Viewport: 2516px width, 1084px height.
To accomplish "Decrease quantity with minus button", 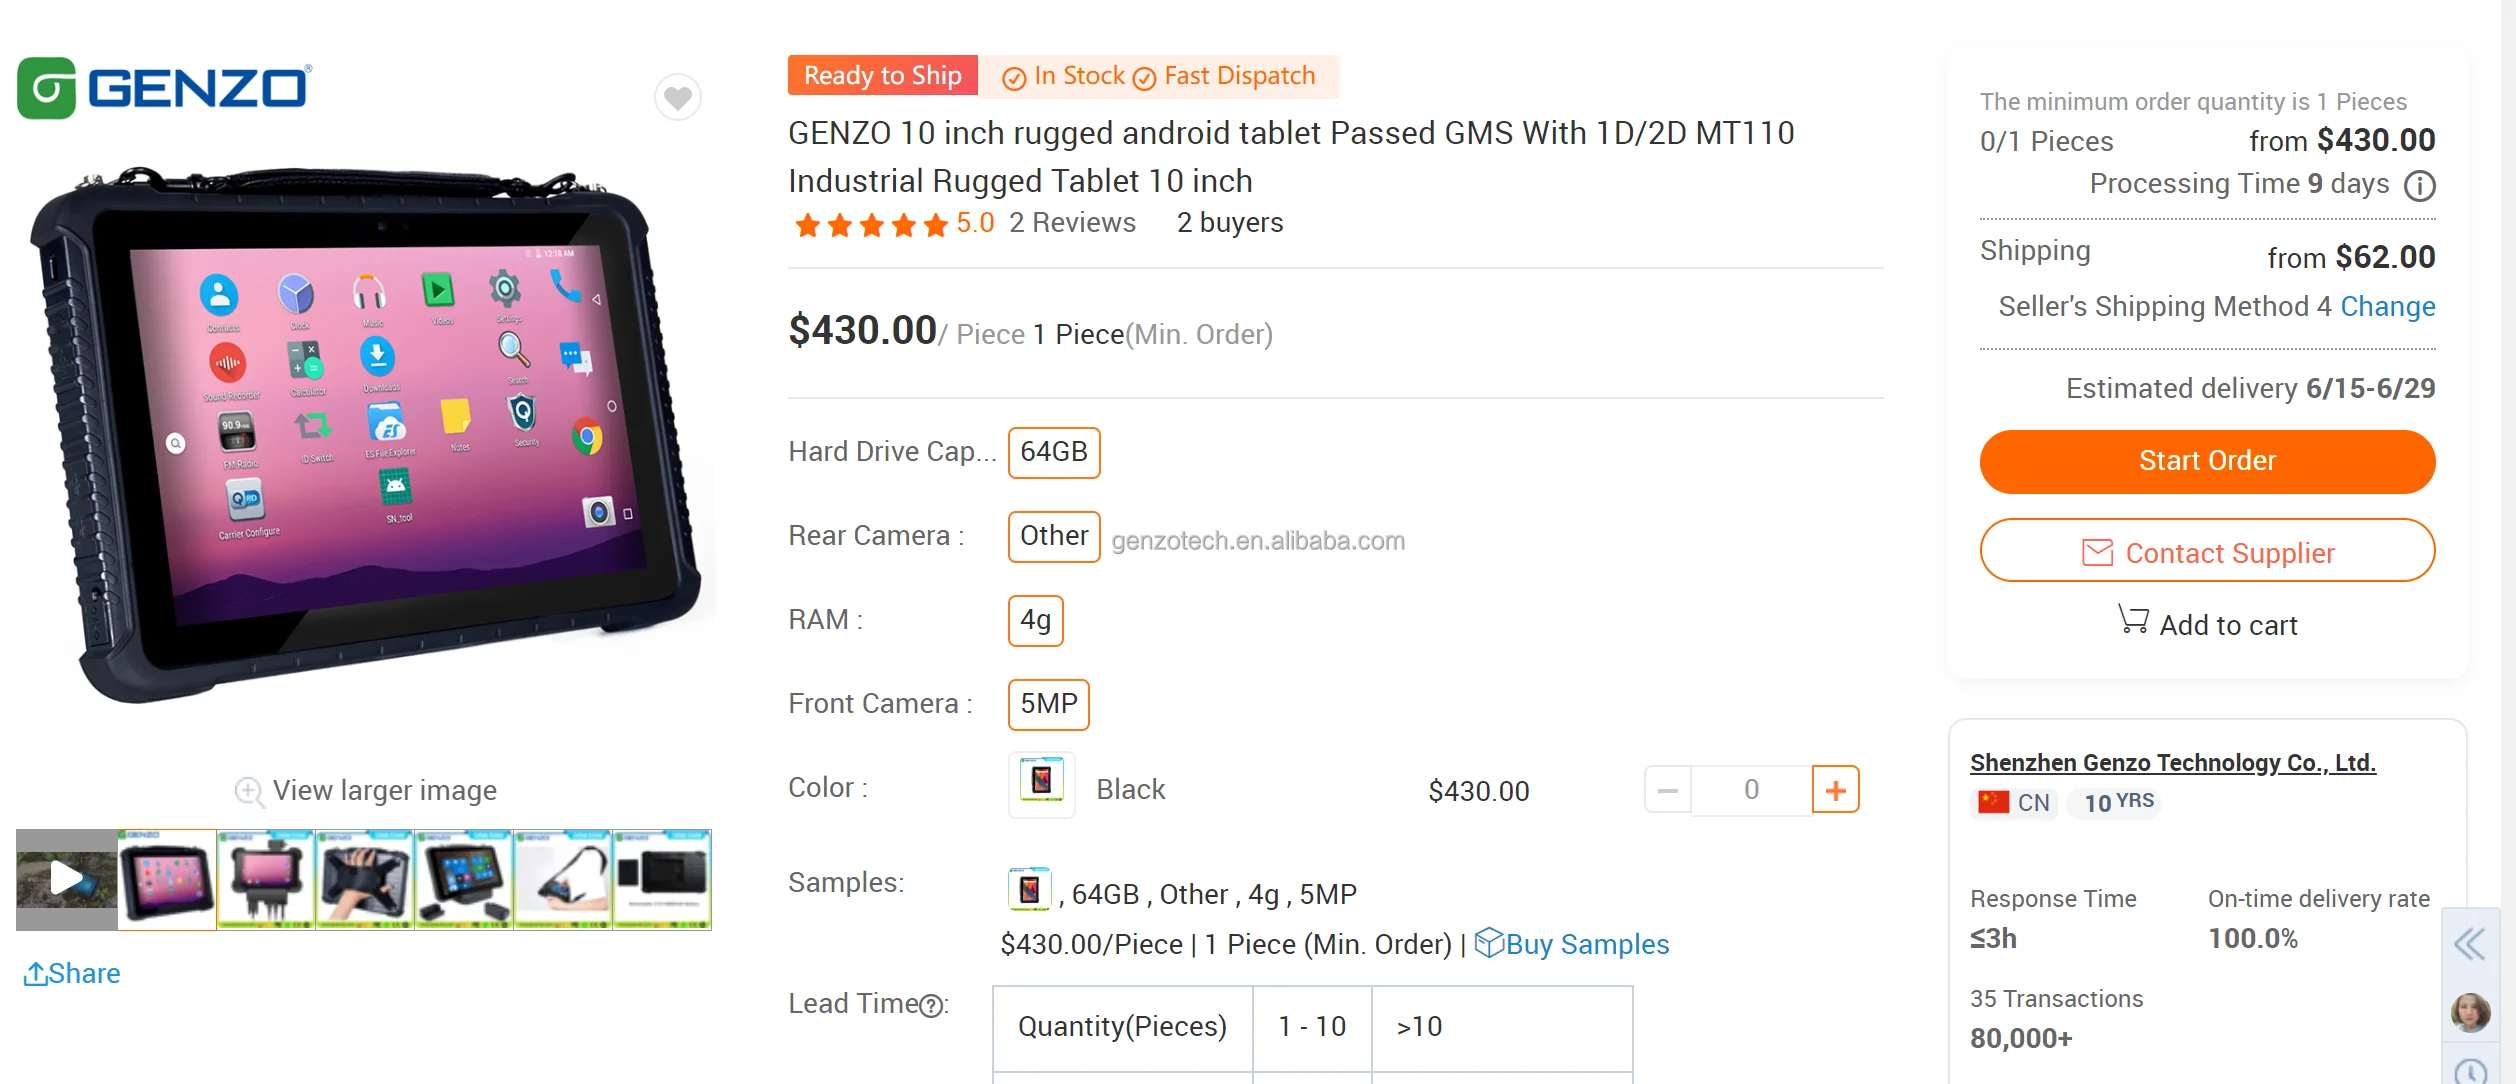I will coord(1667,790).
